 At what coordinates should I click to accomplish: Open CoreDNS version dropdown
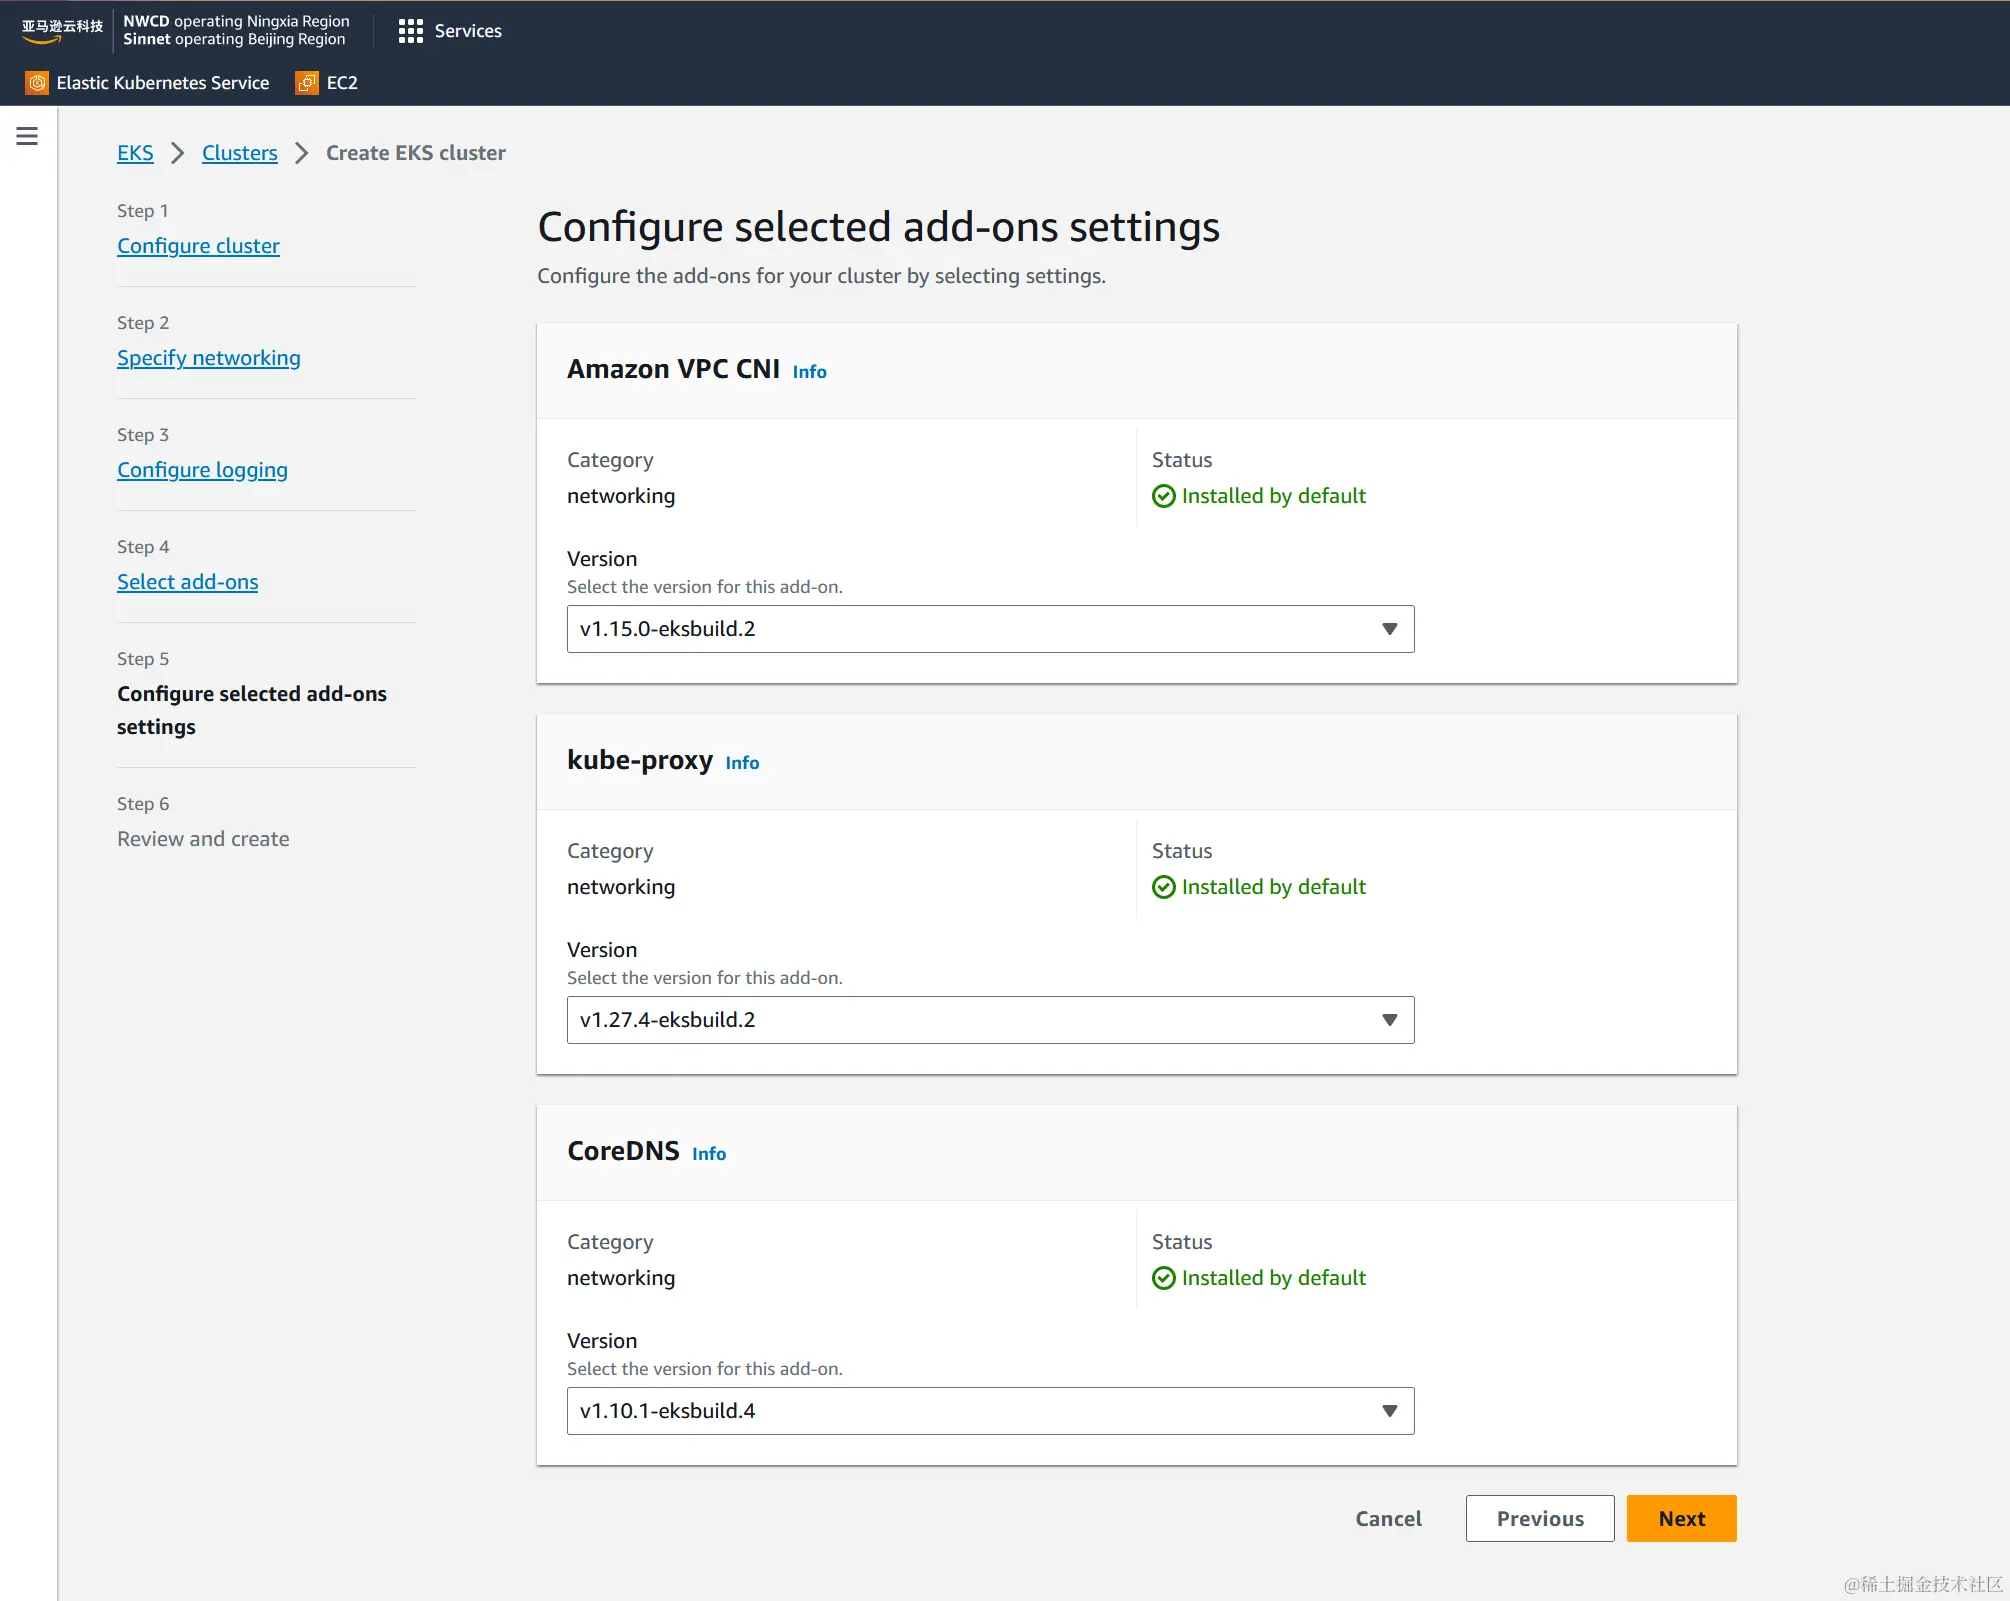990,1411
